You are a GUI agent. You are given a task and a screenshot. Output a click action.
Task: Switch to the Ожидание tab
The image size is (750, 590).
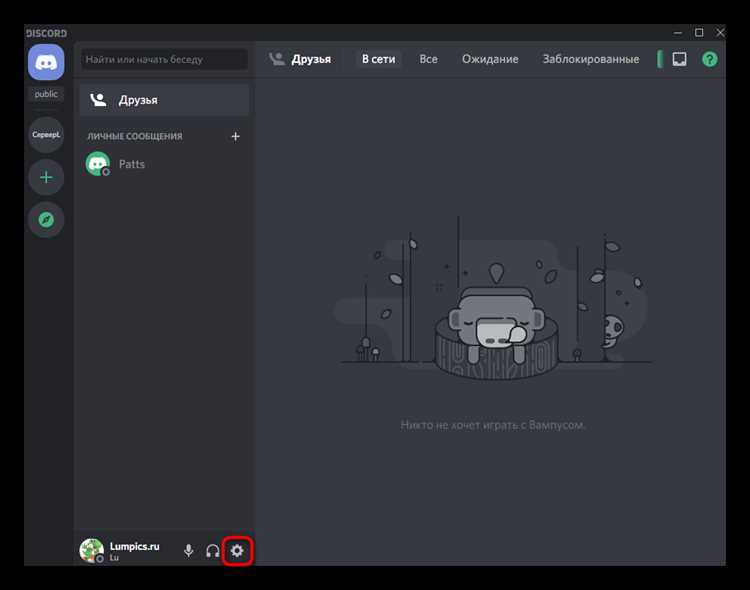(x=490, y=59)
